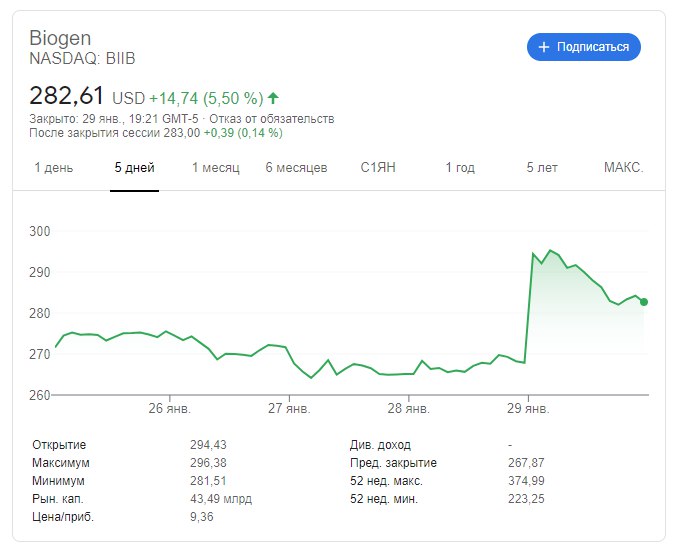Click the 26 янв. axis label

click(170, 409)
